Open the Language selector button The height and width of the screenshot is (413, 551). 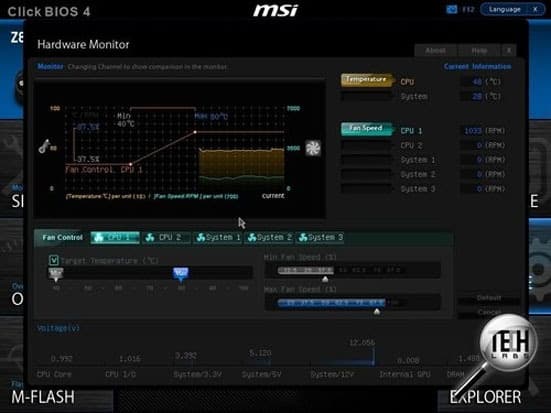click(x=504, y=9)
